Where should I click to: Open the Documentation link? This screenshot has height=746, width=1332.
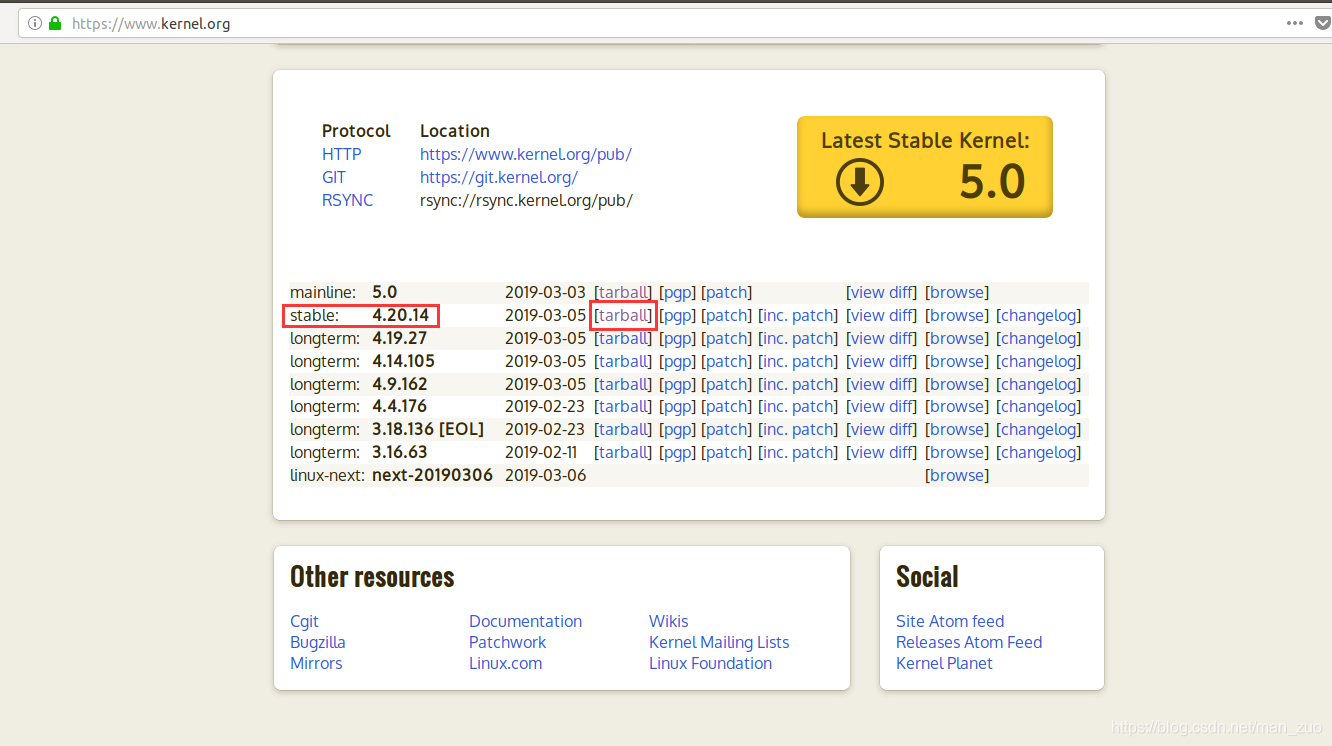click(x=525, y=621)
